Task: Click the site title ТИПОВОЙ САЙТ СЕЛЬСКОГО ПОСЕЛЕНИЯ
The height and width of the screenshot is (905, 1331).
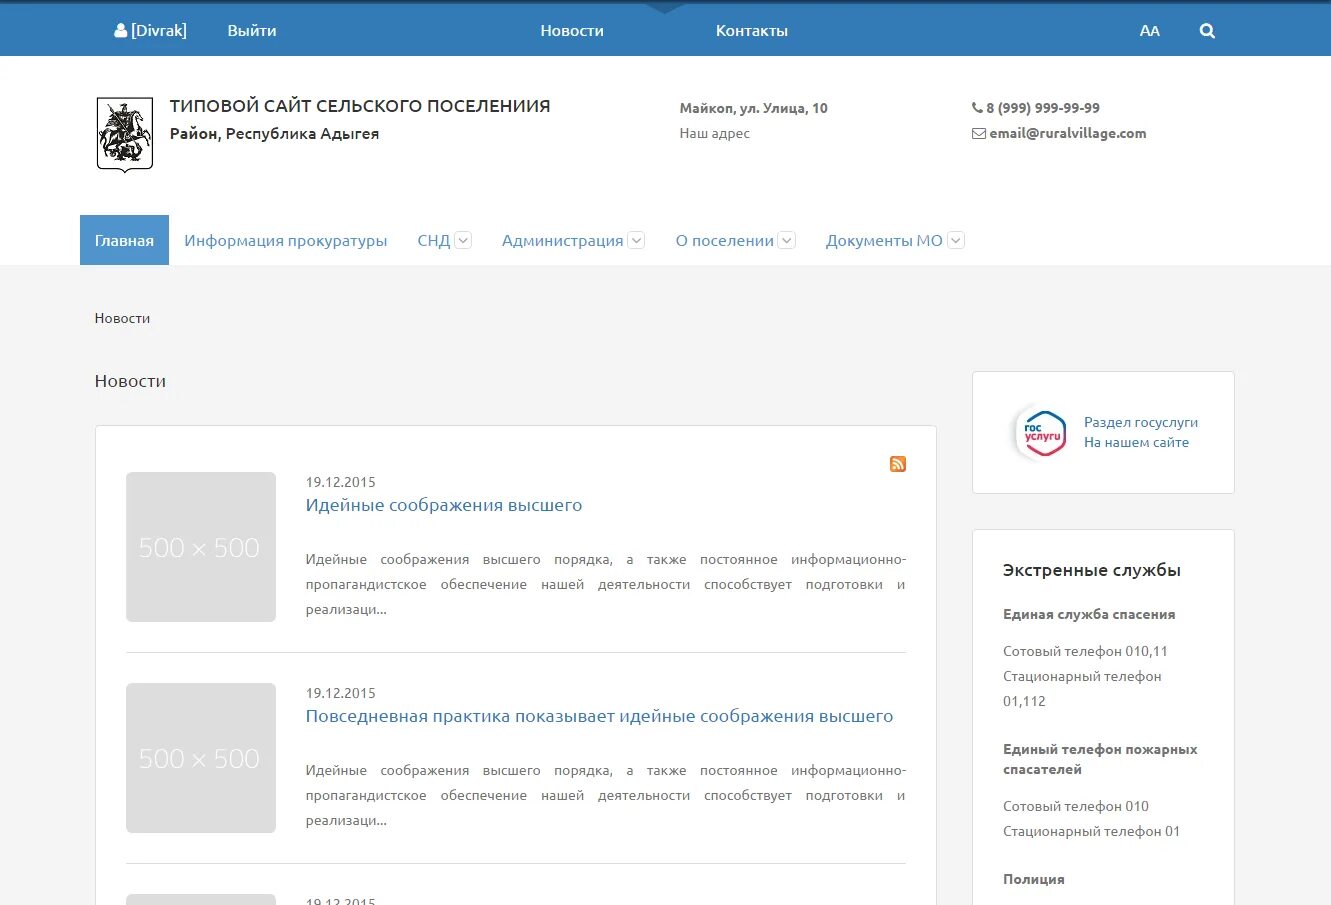Action: tap(360, 106)
